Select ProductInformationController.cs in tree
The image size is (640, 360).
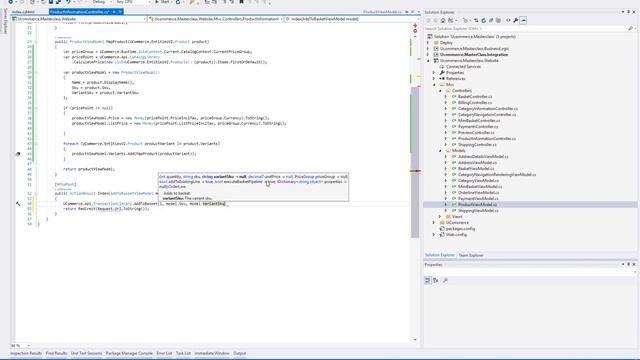coord(487,138)
